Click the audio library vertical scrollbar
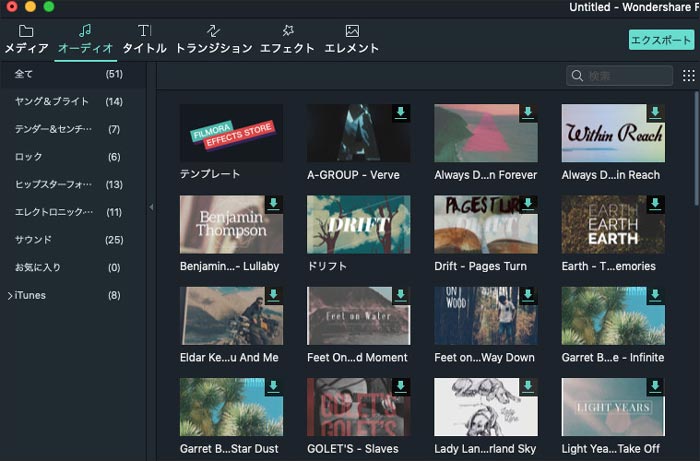The height and width of the screenshot is (461, 700). pyautogui.click(x=696, y=147)
